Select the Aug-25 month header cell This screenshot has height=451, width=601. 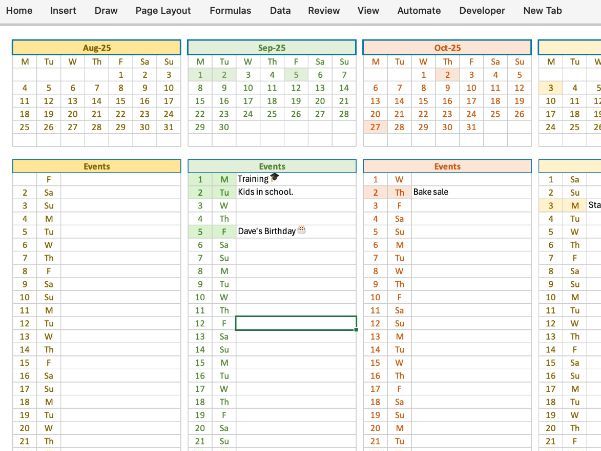pyautogui.click(x=97, y=48)
